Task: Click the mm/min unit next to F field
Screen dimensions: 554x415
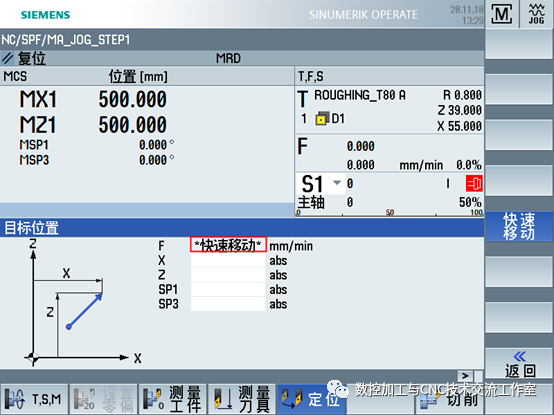Action: pos(291,246)
